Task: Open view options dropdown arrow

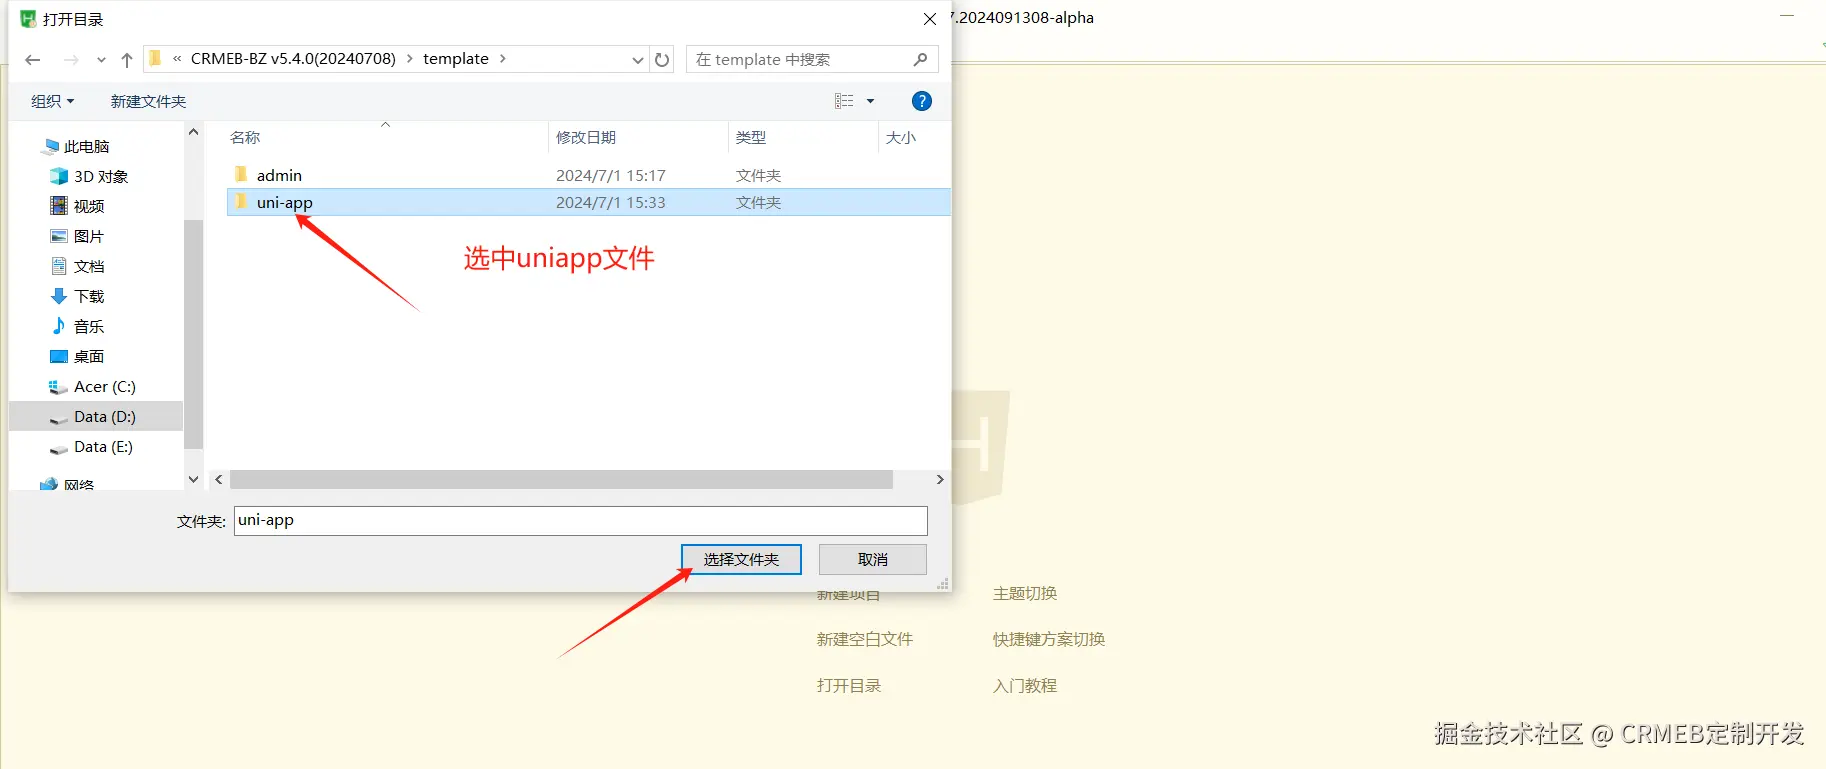Action: (x=870, y=101)
